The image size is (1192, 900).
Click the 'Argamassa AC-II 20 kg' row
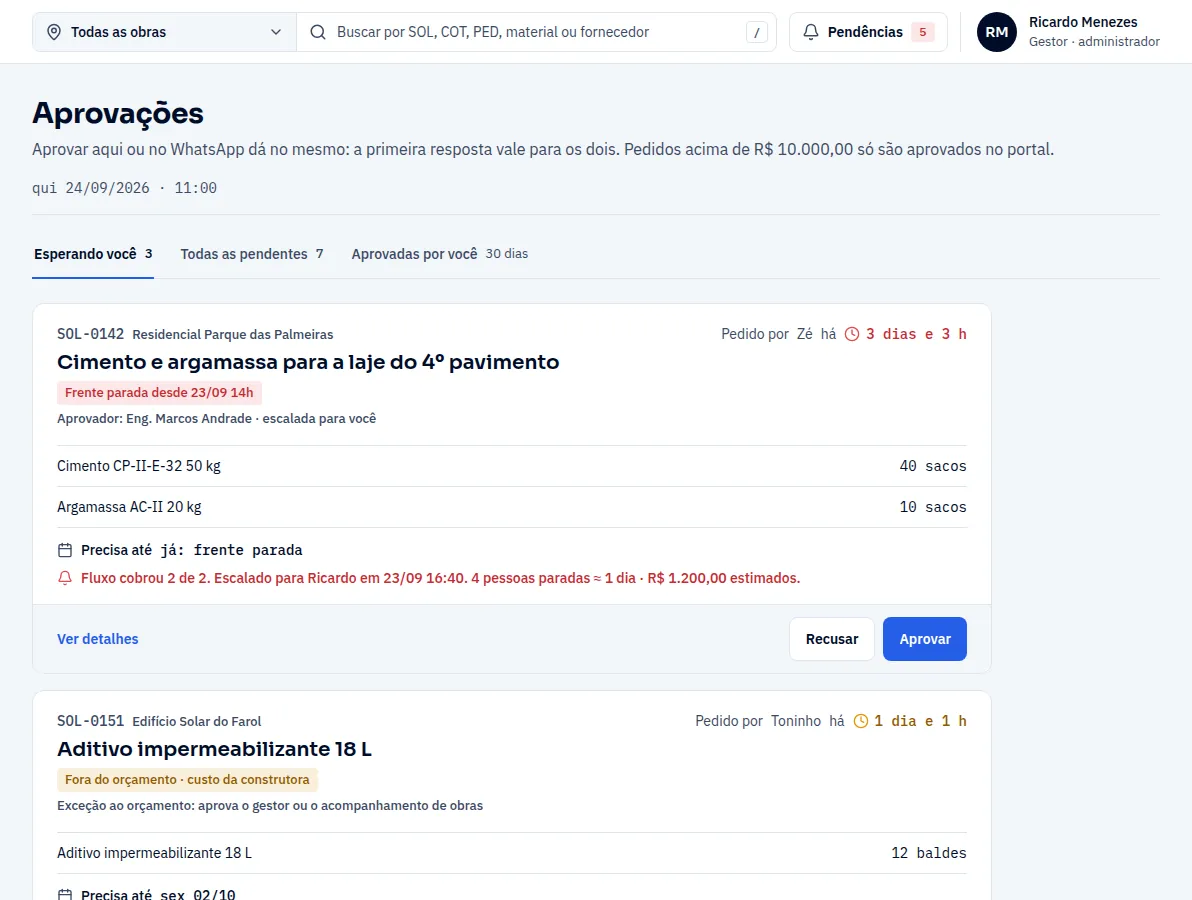tap(512, 507)
